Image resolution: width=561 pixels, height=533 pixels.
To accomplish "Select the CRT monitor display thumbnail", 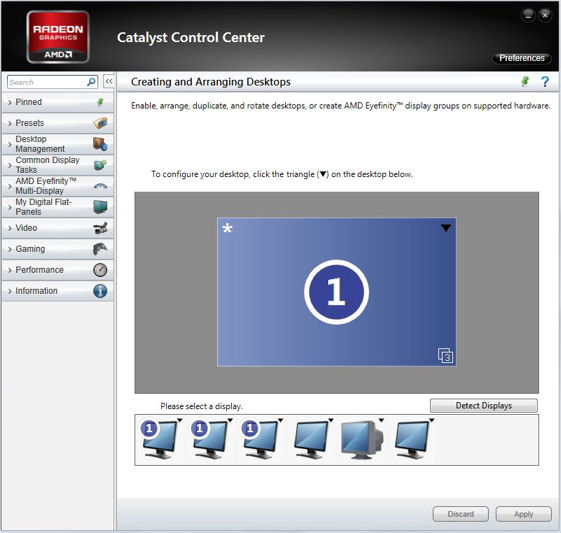I will (362, 440).
